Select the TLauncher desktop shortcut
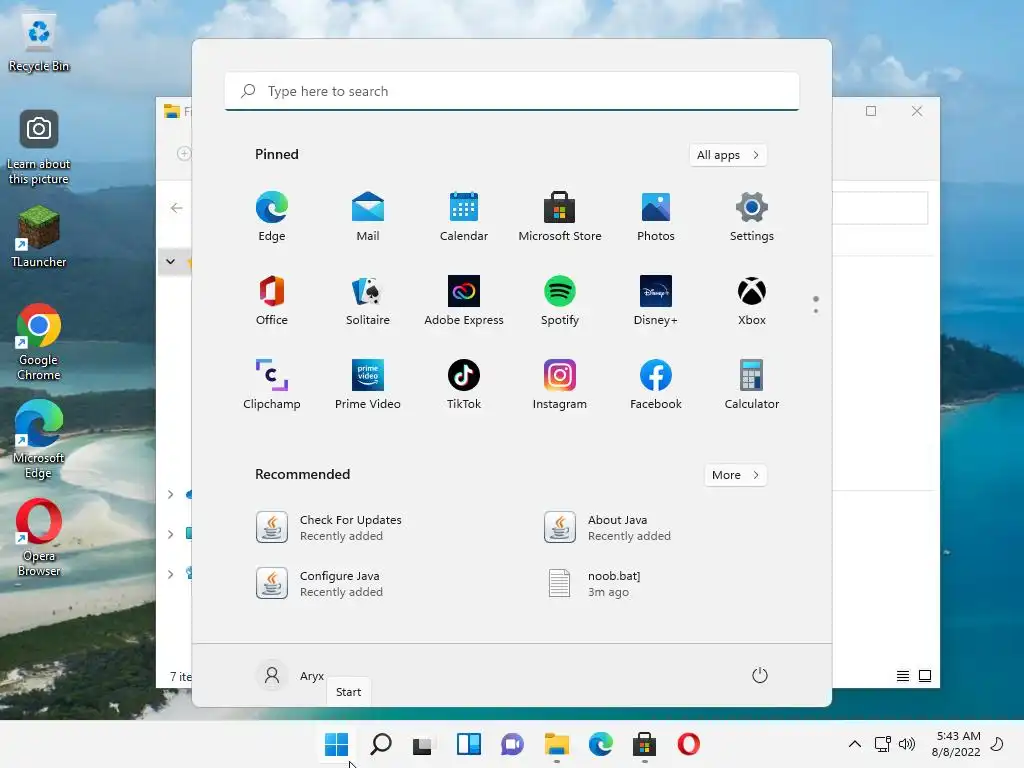 pyautogui.click(x=39, y=236)
